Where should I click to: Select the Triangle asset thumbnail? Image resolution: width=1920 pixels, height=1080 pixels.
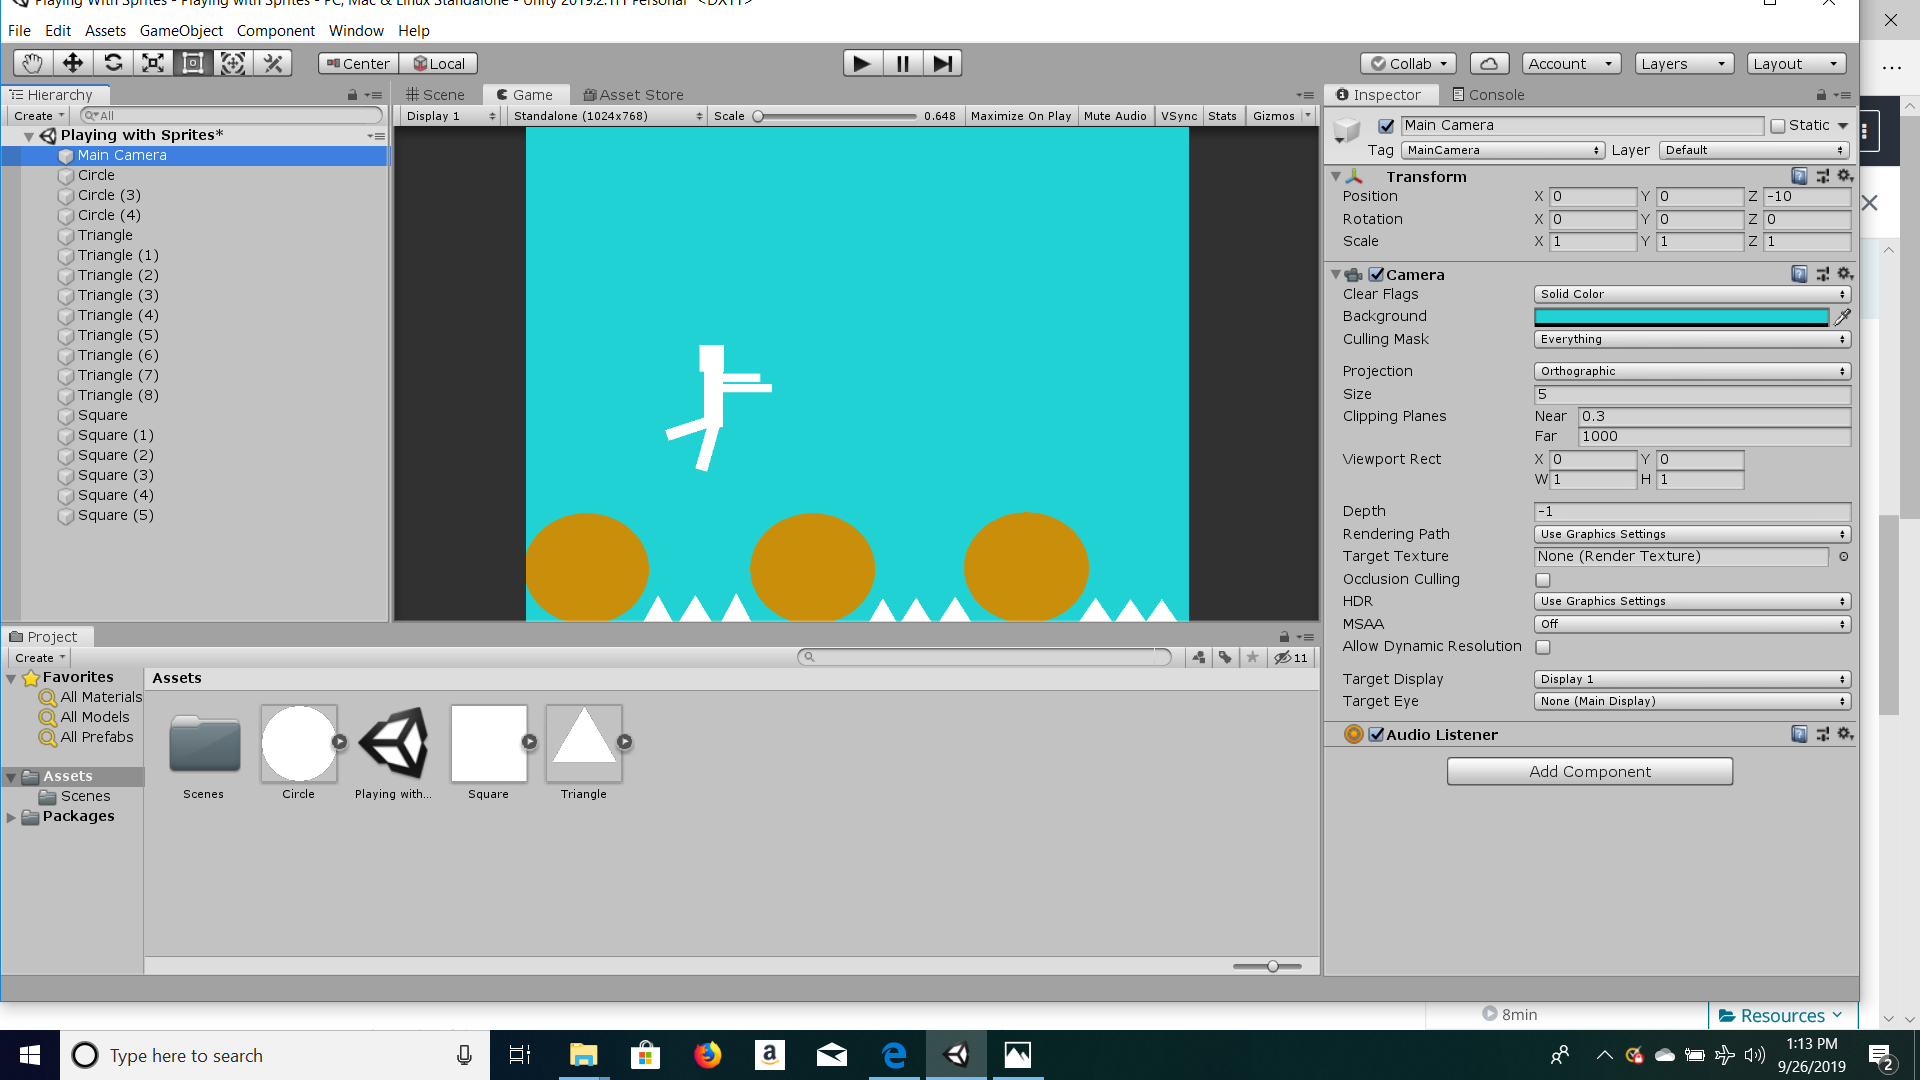pyautogui.click(x=584, y=743)
